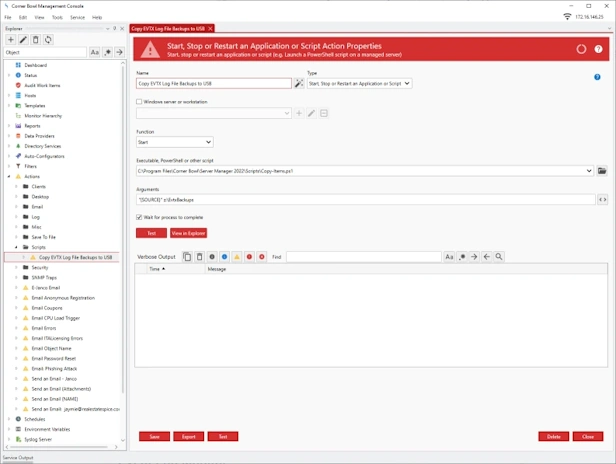Click the yellow warning filter icon in Verbose Output

pyautogui.click(x=237, y=257)
